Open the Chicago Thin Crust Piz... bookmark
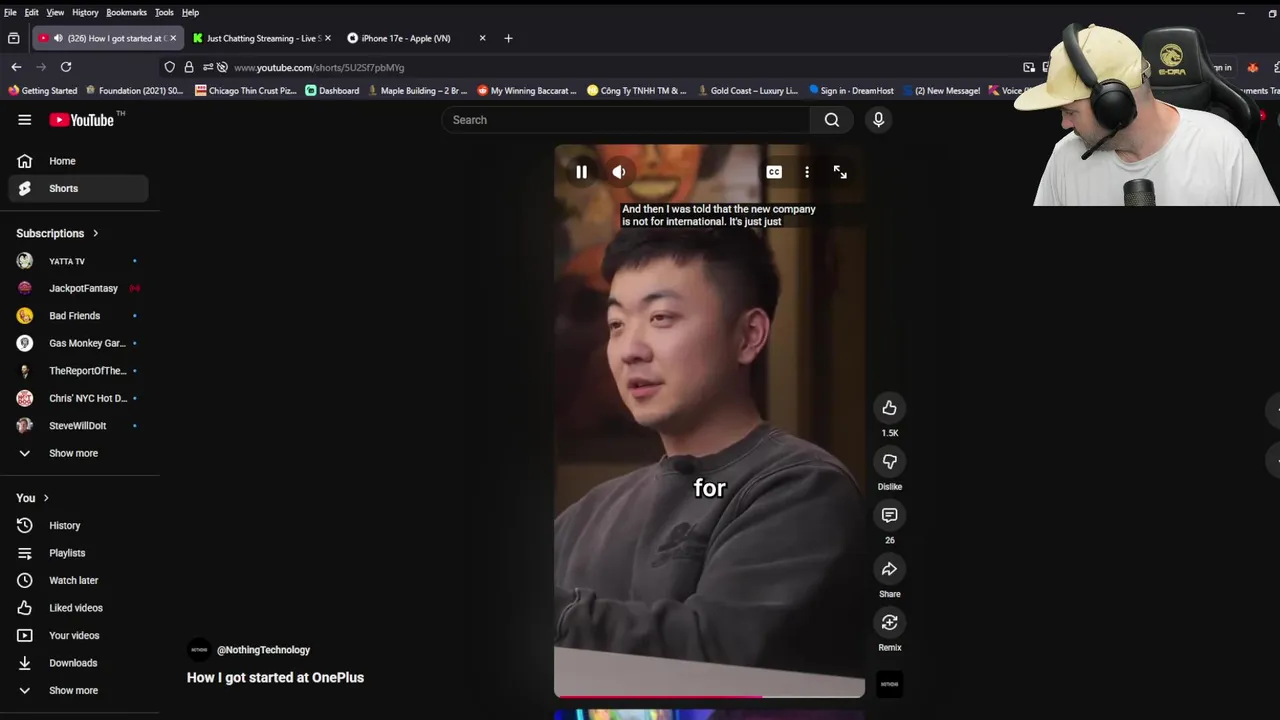The width and height of the screenshot is (1280, 720). (246, 90)
